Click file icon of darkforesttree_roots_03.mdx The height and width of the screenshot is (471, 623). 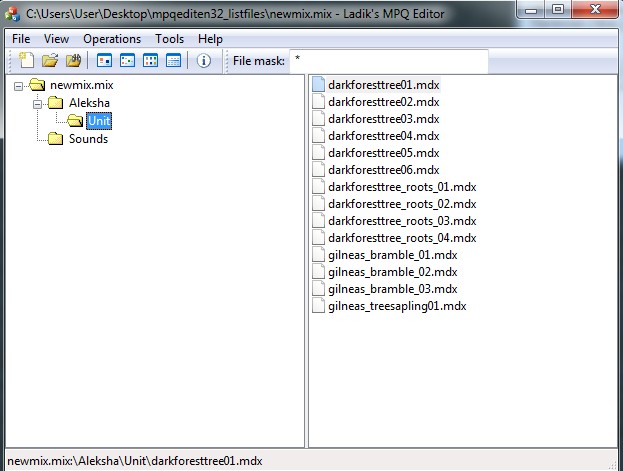[x=318, y=221]
